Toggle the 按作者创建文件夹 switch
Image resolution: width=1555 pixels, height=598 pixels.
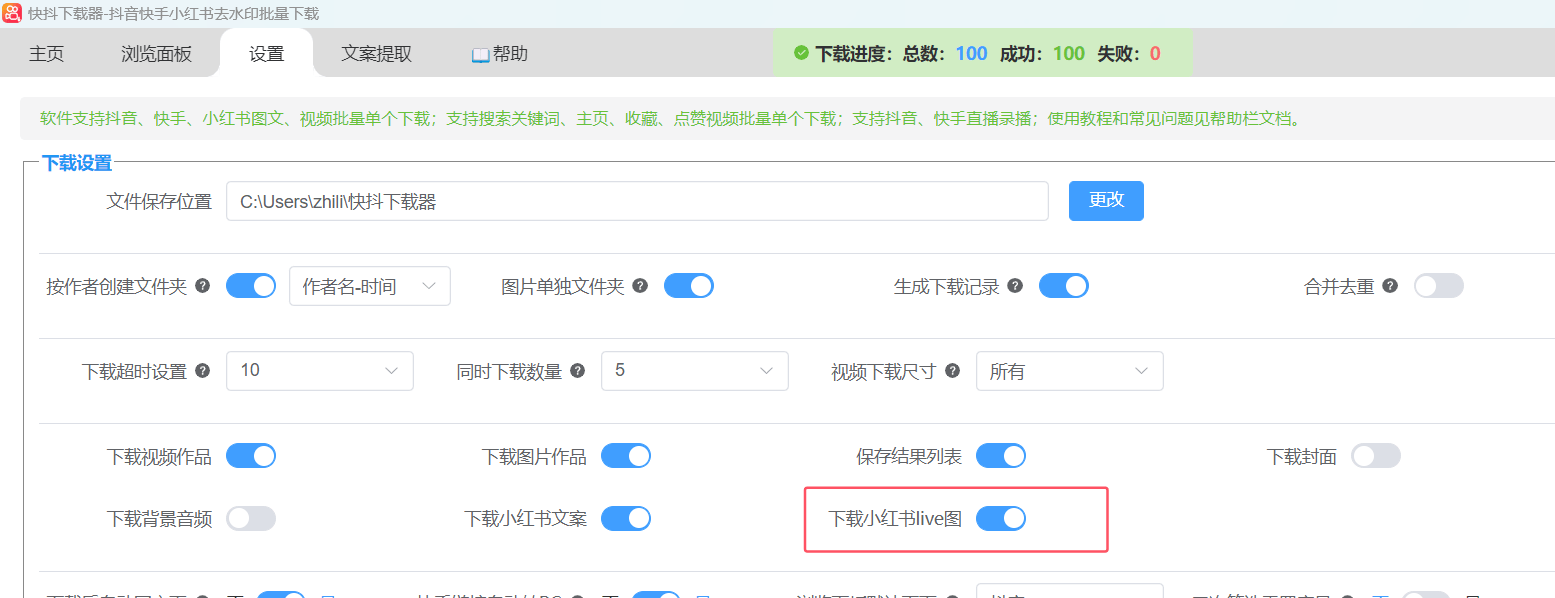(x=251, y=286)
